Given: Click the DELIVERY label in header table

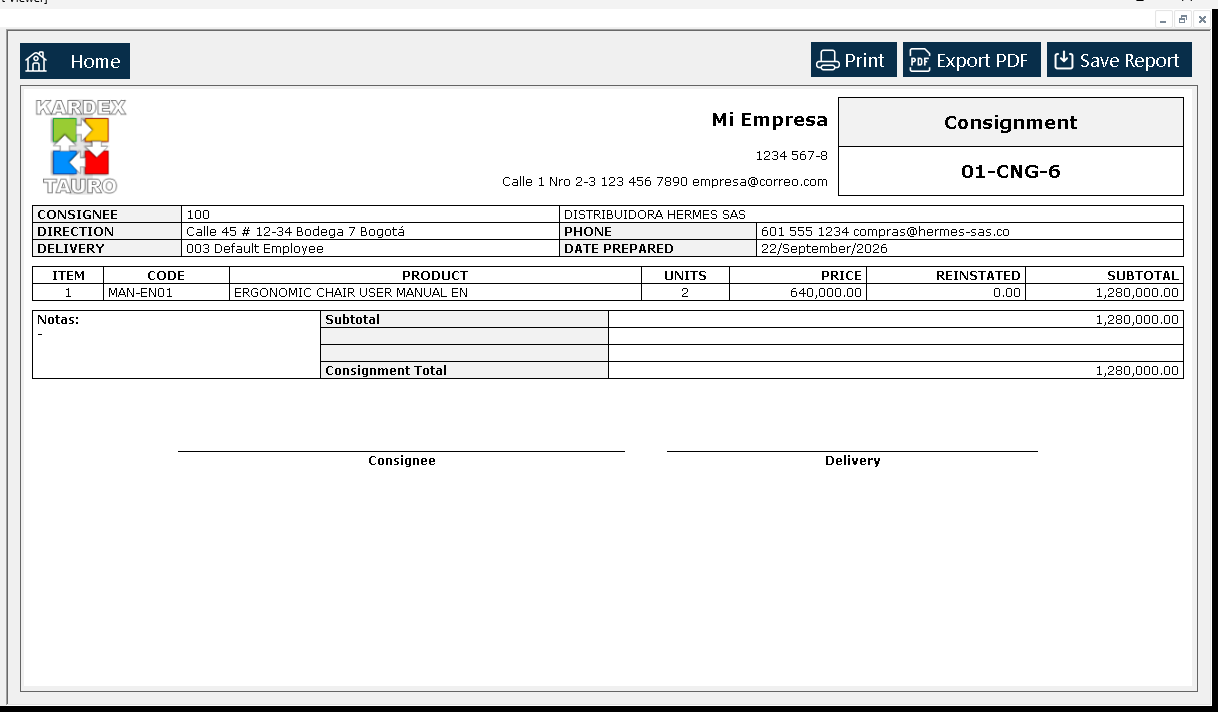Looking at the screenshot, I should coord(70,249).
